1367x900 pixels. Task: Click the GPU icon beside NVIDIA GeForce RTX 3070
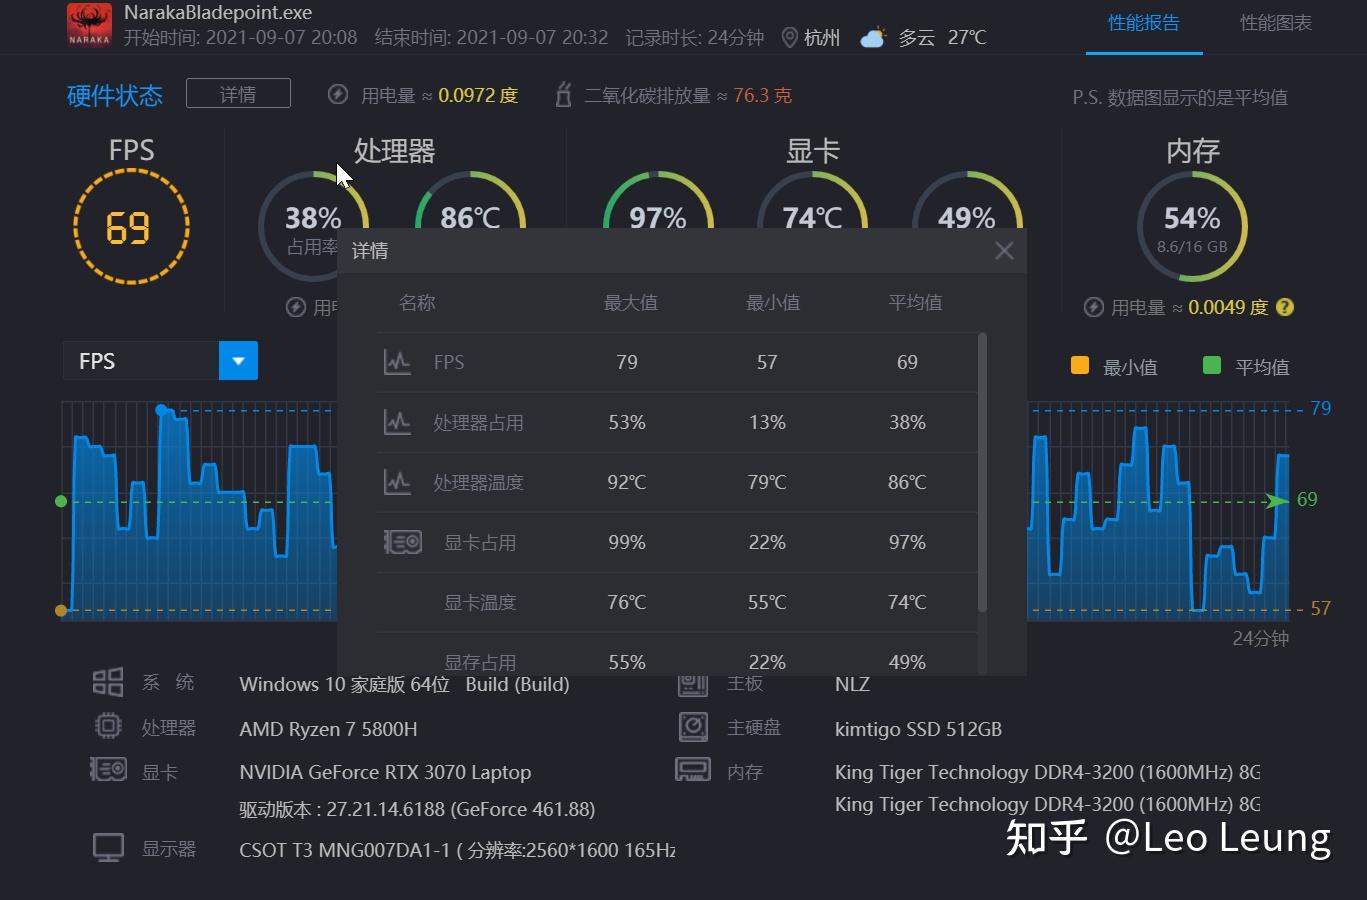click(x=108, y=770)
